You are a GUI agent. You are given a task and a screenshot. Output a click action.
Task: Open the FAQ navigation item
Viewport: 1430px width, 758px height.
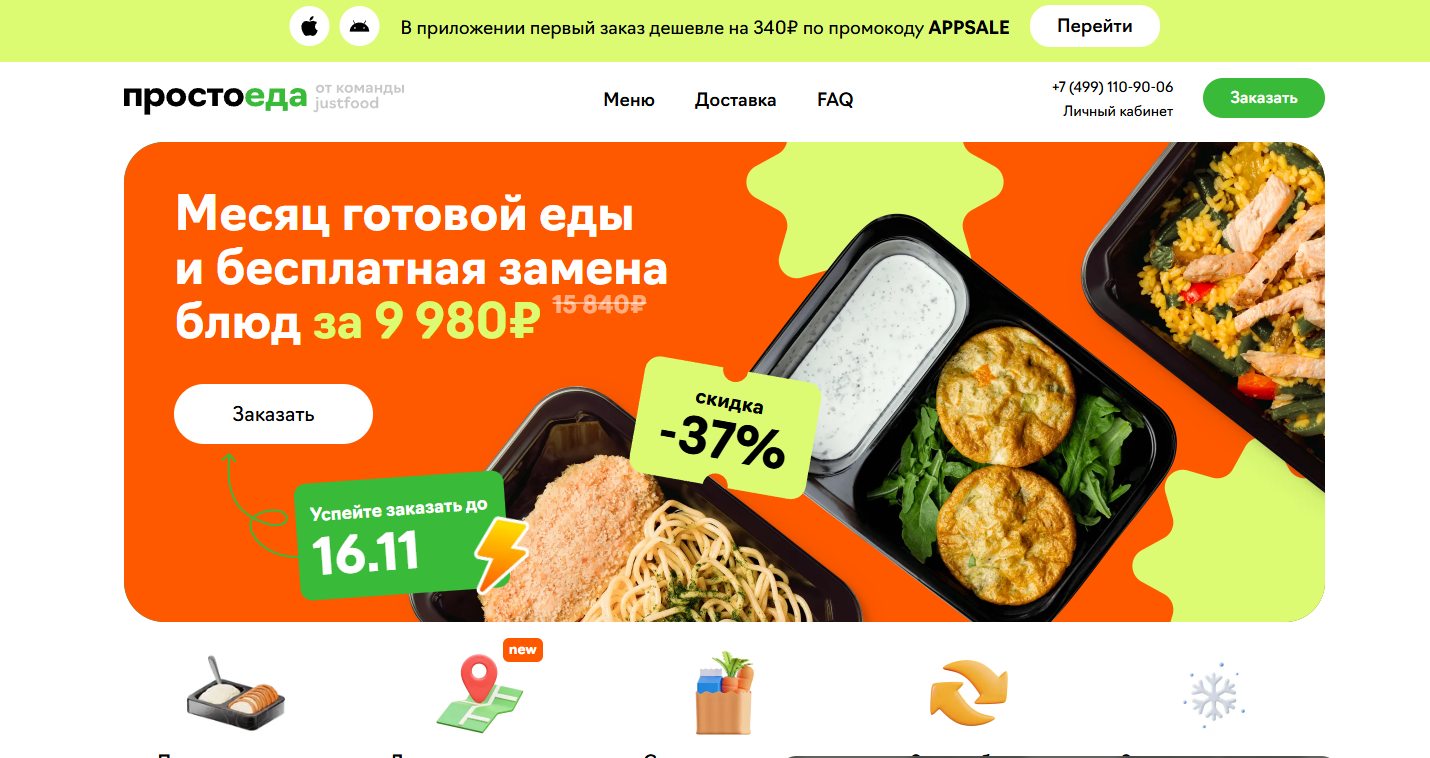tap(835, 100)
